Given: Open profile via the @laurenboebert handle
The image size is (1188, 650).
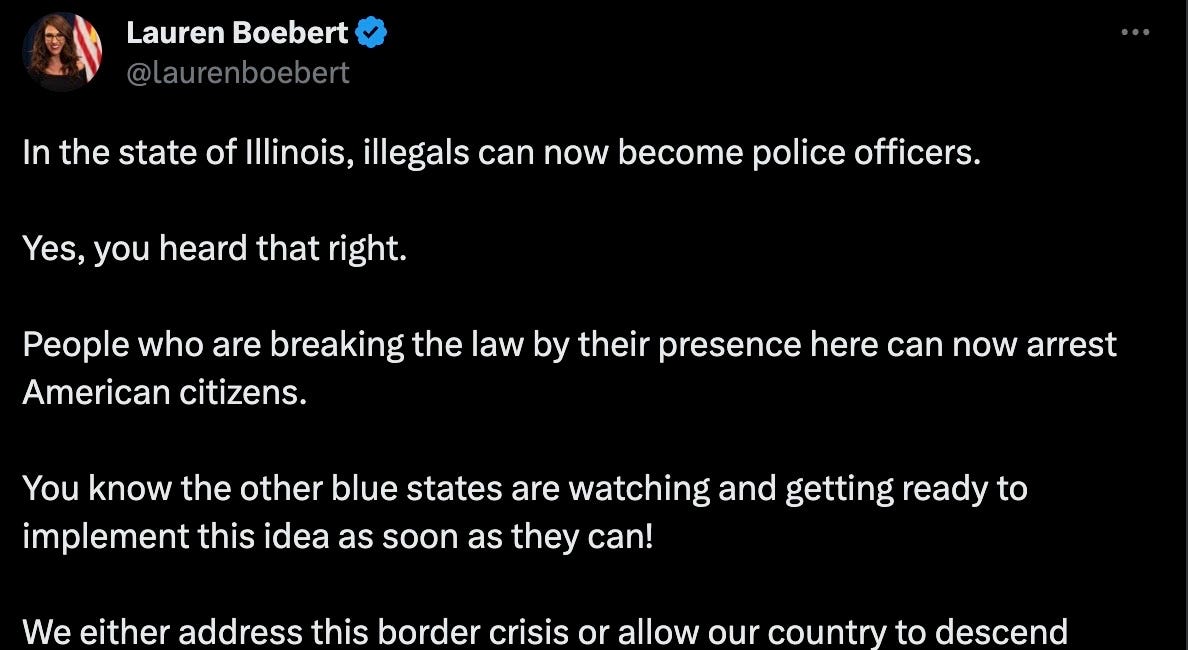Looking at the screenshot, I should click(237, 72).
